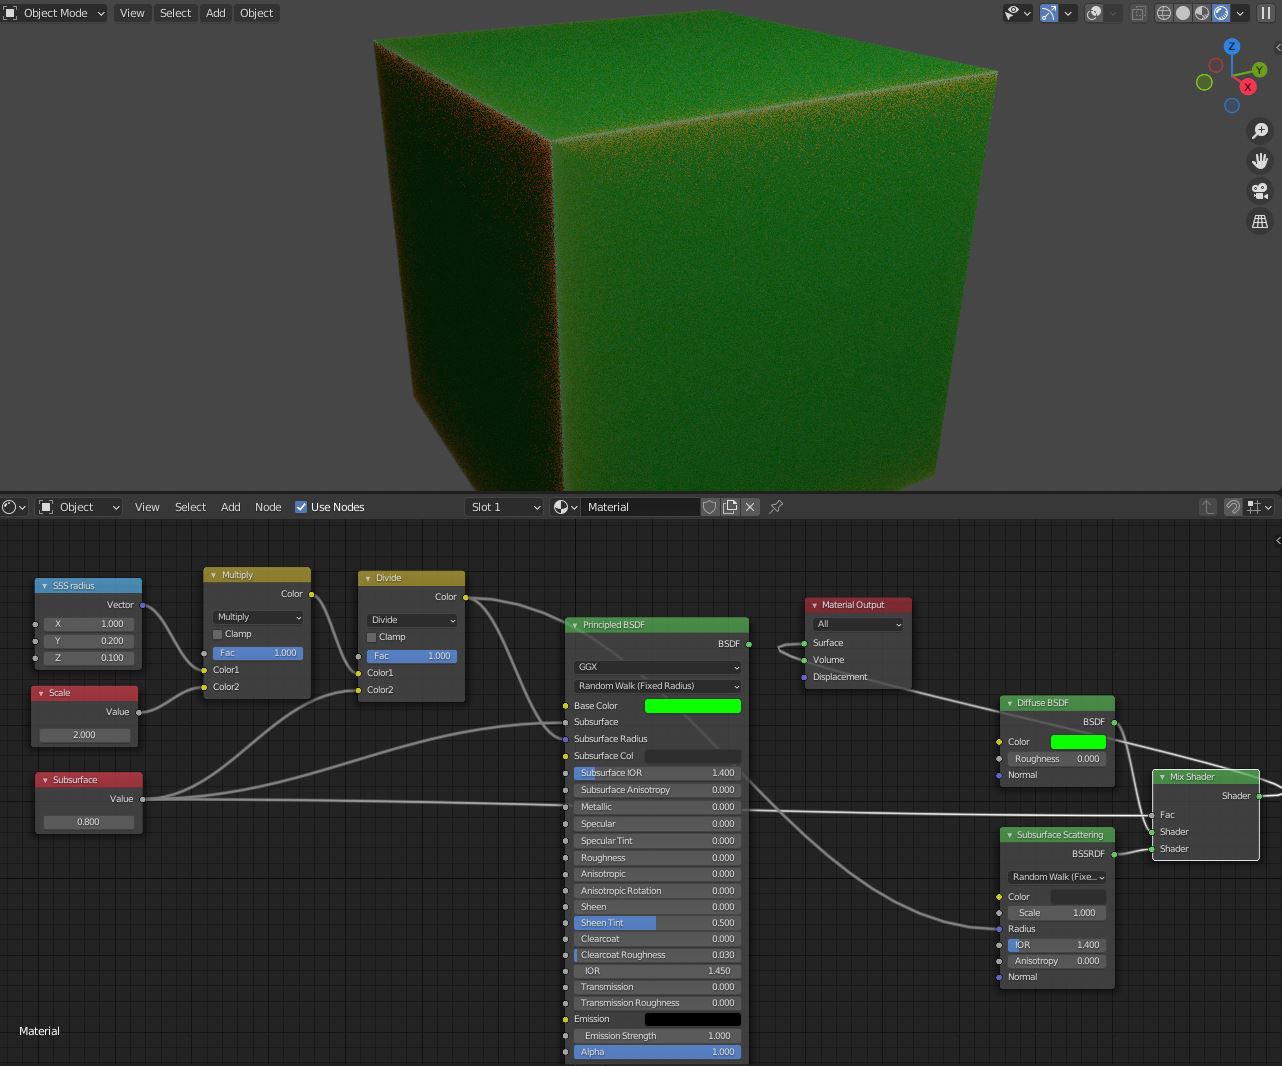This screenshot has height=1066, width=1282.
Task: Adjust Subsurface Scattering IOR slider
Action: coord(1057,945)
